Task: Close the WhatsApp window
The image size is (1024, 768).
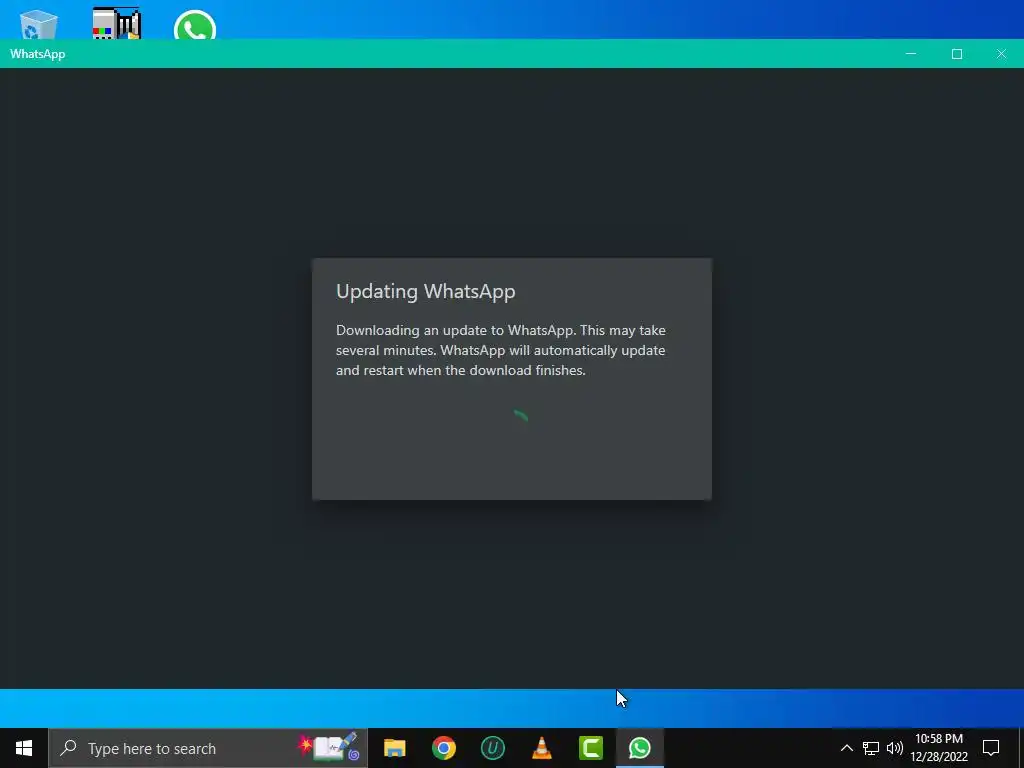Action: (x=1001, y=54)
